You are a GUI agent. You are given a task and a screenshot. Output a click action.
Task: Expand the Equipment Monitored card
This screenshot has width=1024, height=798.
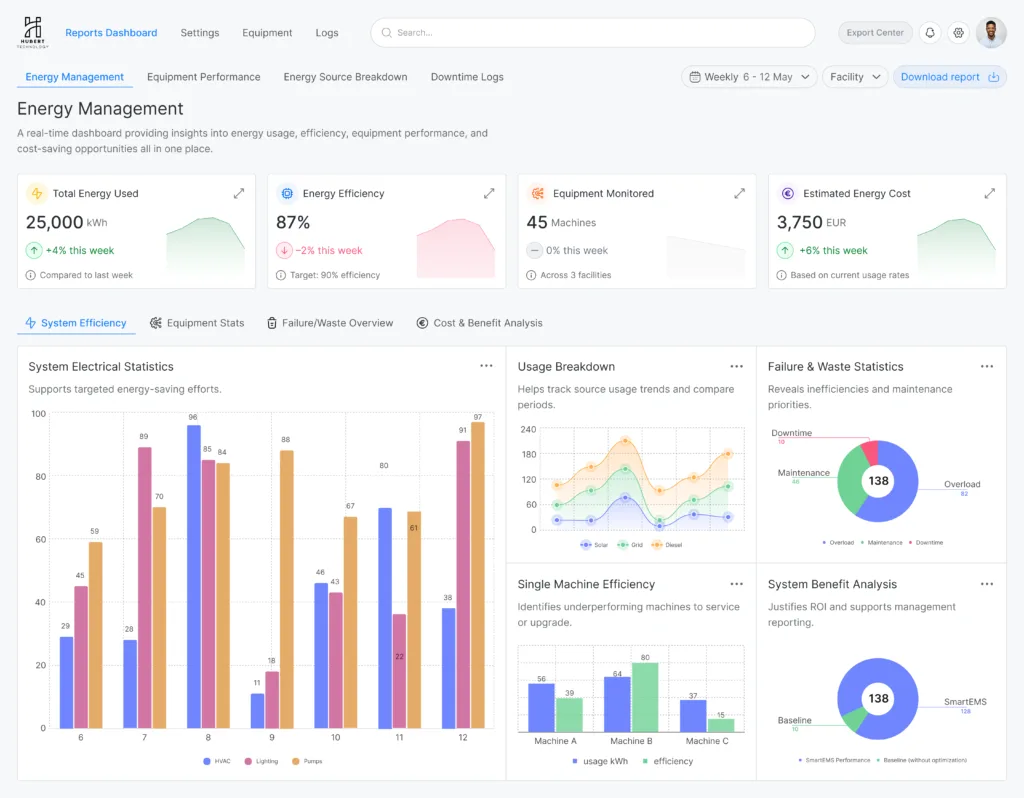[739, 193]
